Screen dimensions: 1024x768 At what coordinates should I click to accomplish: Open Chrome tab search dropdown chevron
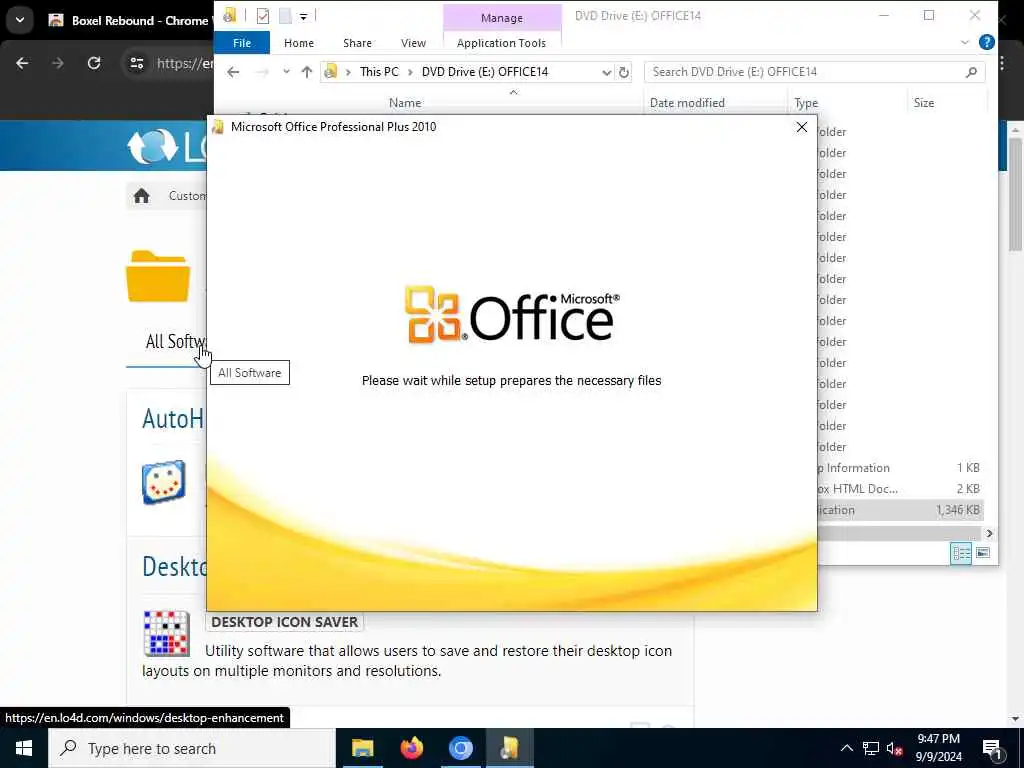pyautogui.click(x=20, y=20)
